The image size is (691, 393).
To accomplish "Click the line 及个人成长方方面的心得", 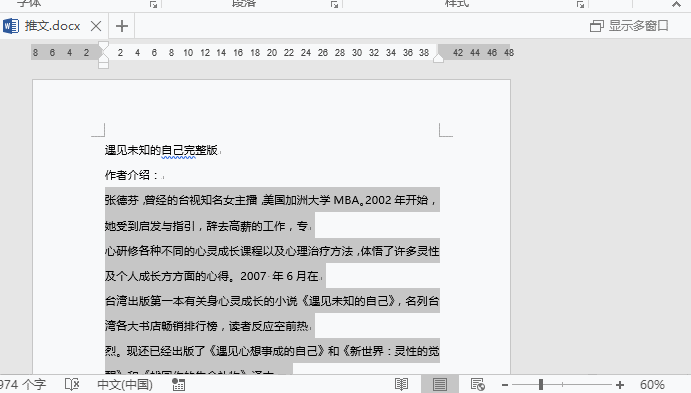I will click(212, 276).
